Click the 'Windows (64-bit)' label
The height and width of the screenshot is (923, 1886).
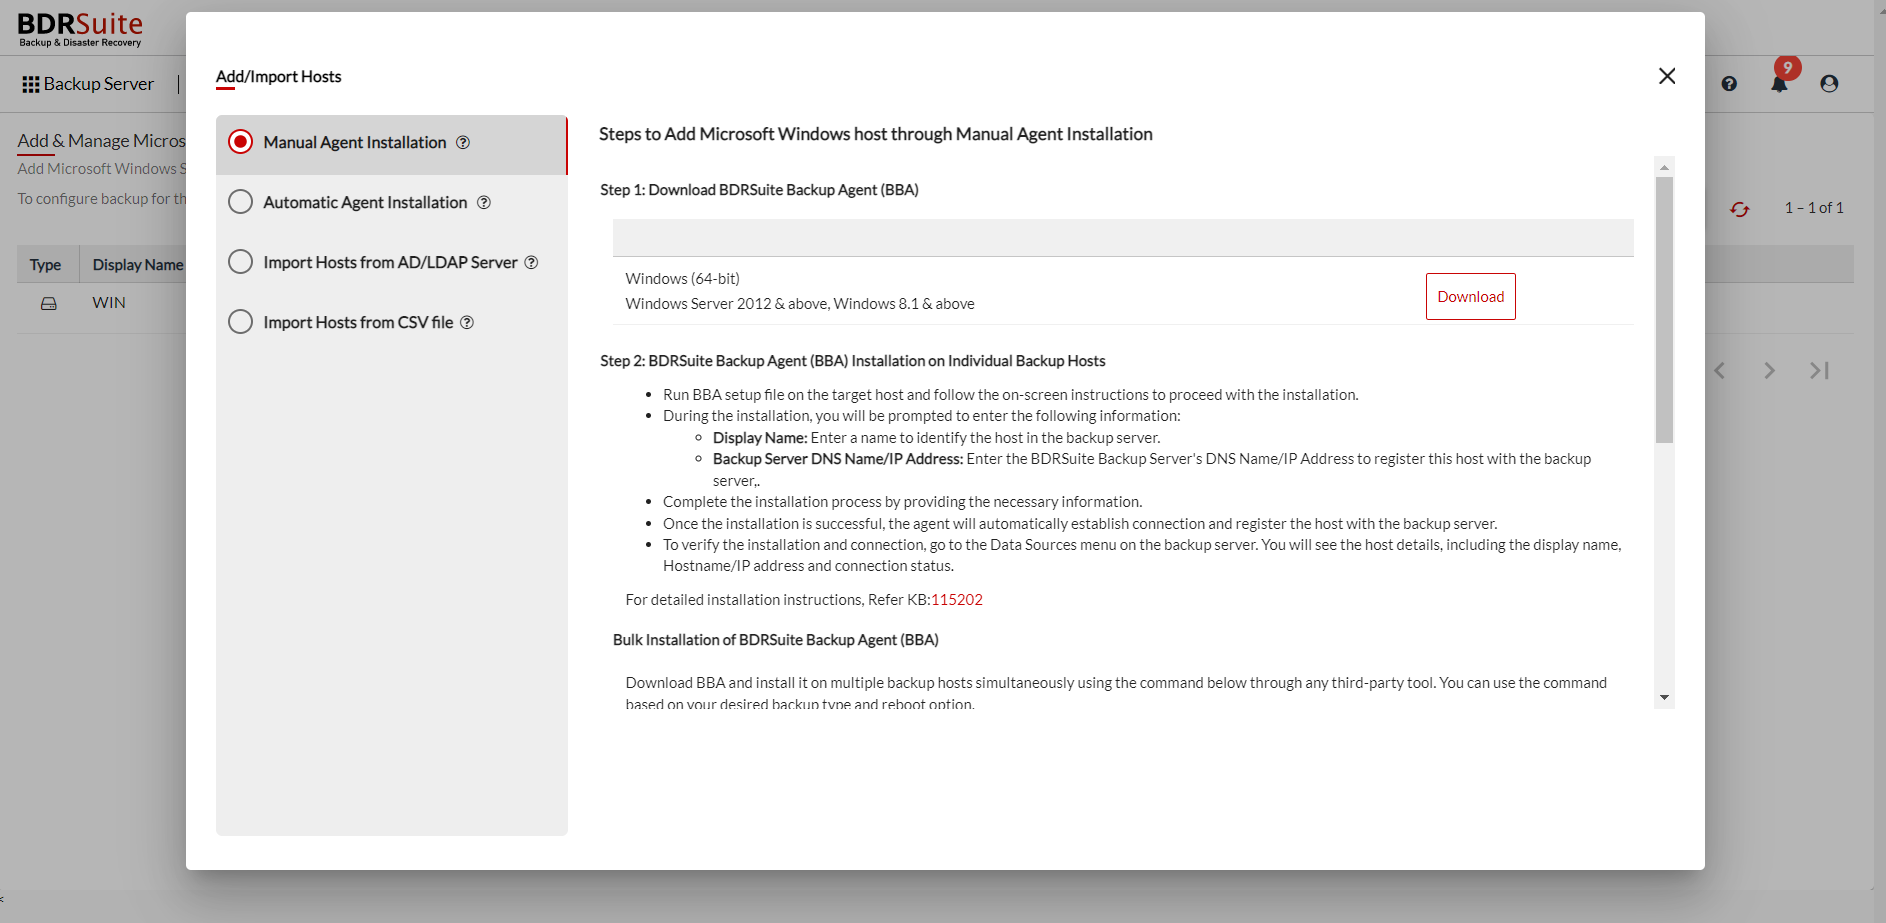pyautogui.click(x=682, y=279)
